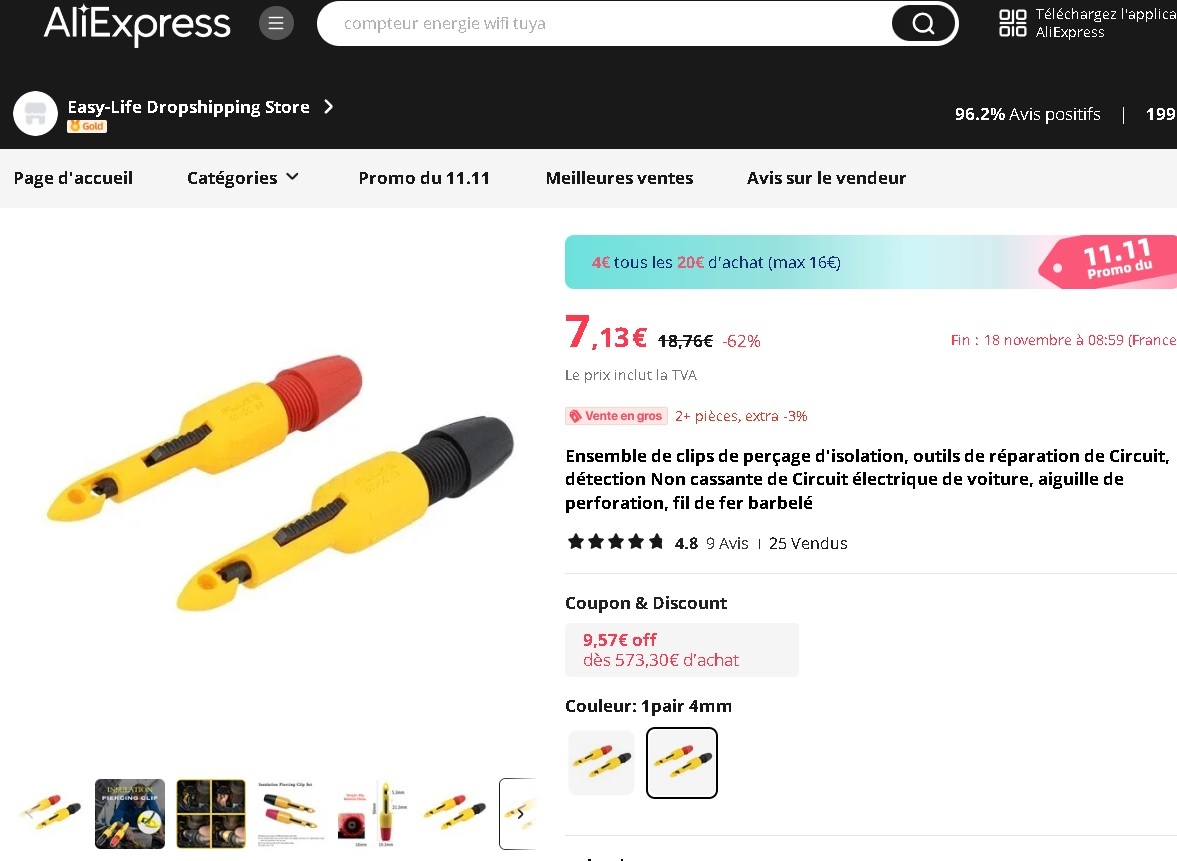Click the 9 Avis link
Image resolution: width=1177 pixels, height=861 pixels.
pyautogui.click(x=727, y=543)
